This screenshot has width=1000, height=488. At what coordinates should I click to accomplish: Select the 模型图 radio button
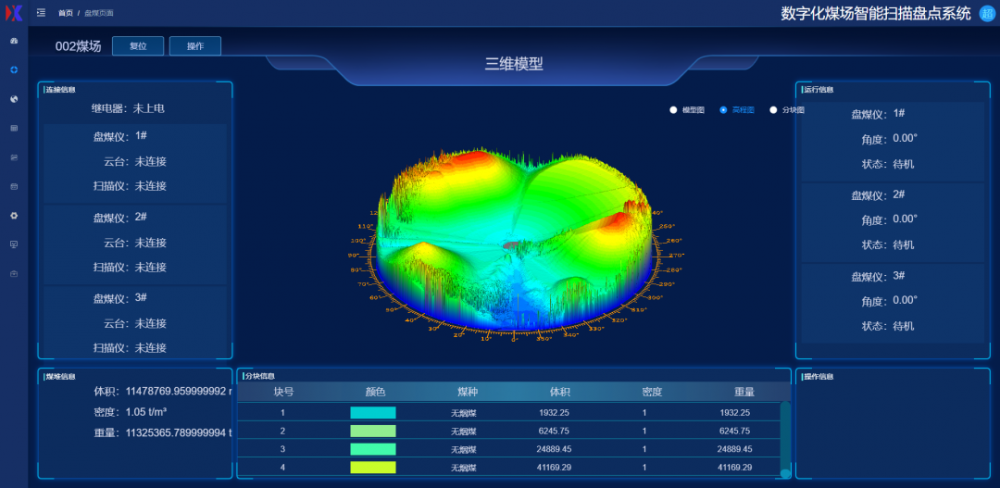point(674,110)
